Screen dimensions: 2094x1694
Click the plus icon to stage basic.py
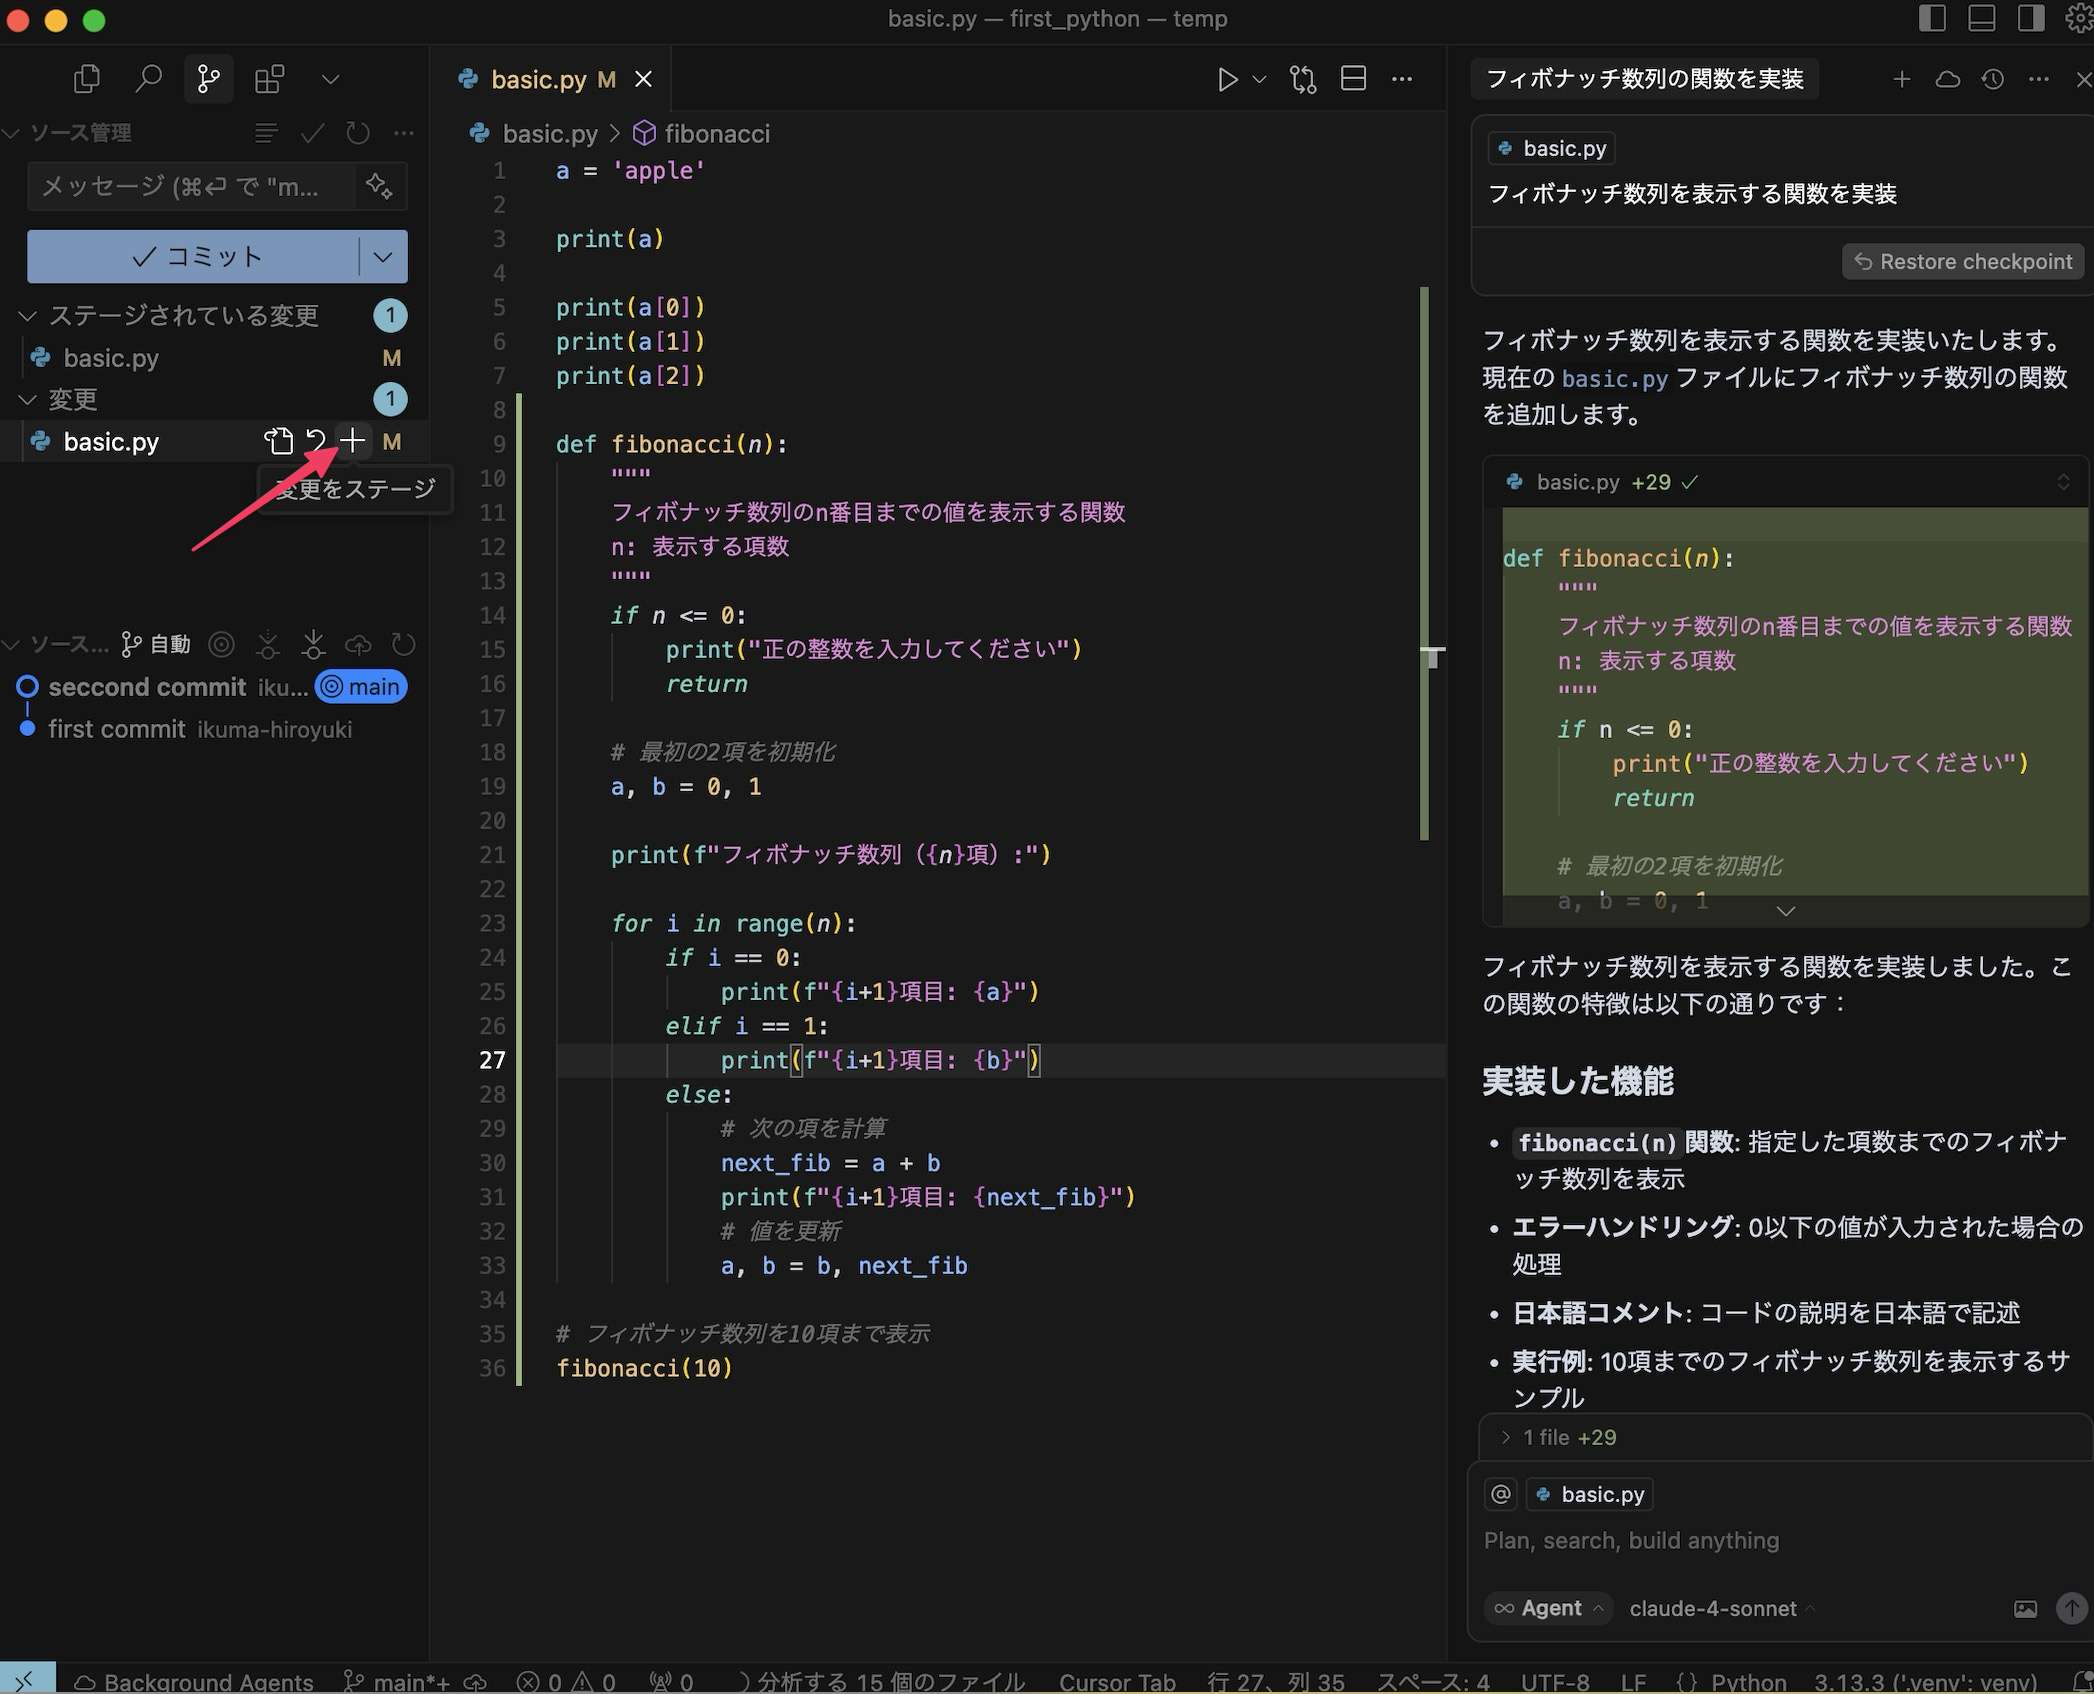click(352, 441)
